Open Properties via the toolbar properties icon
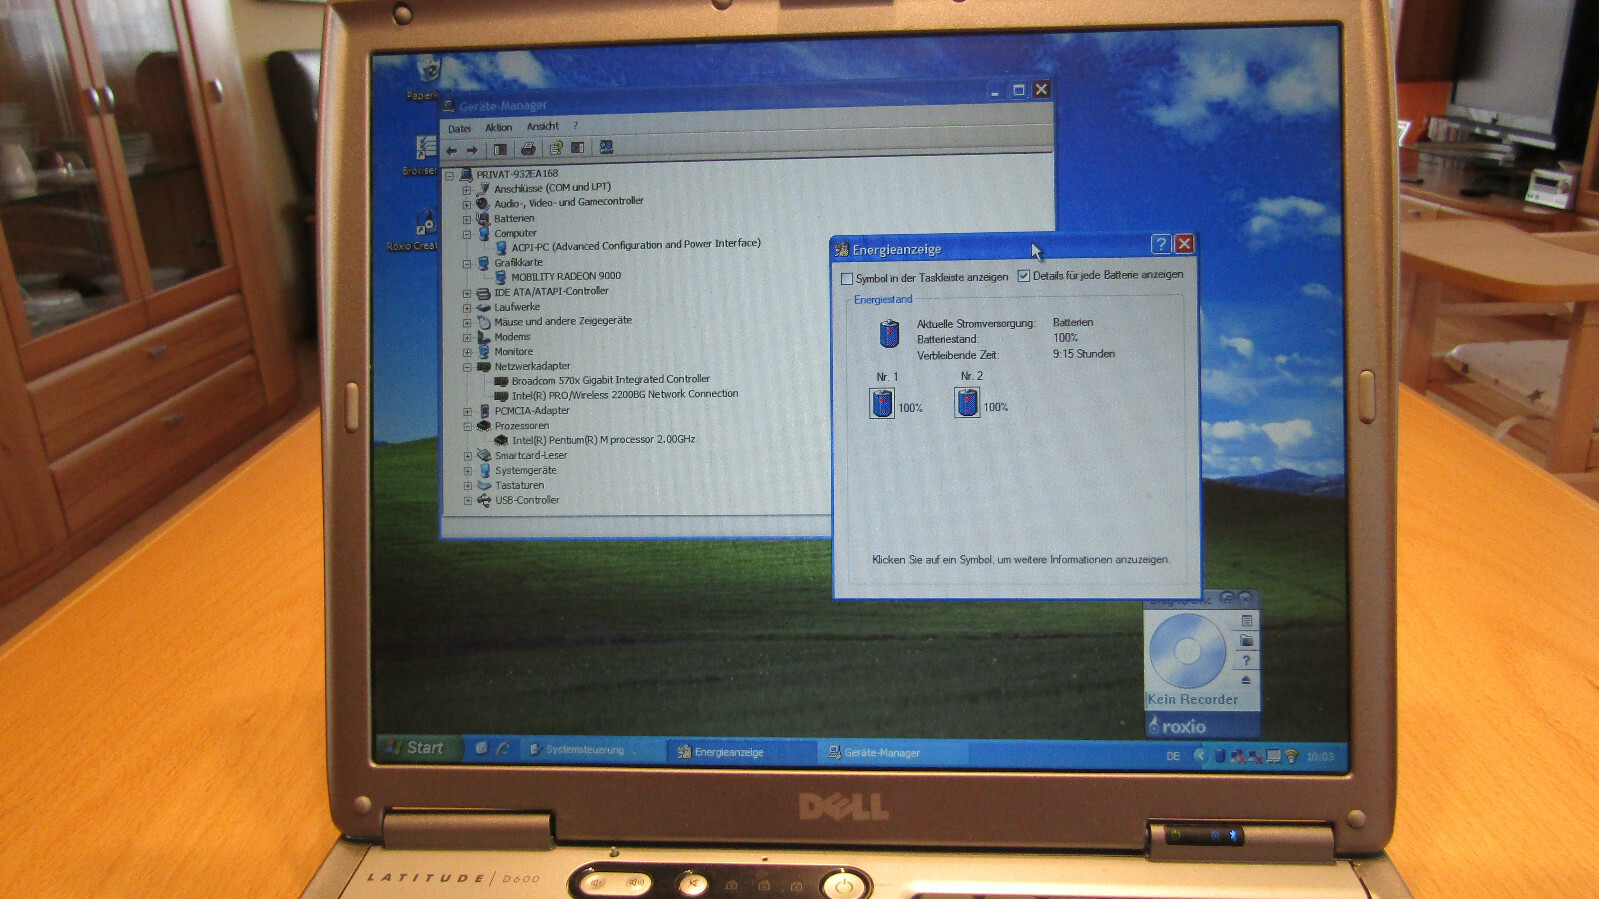The width and height of the screenshot is (1599, 899). [556, 148]
